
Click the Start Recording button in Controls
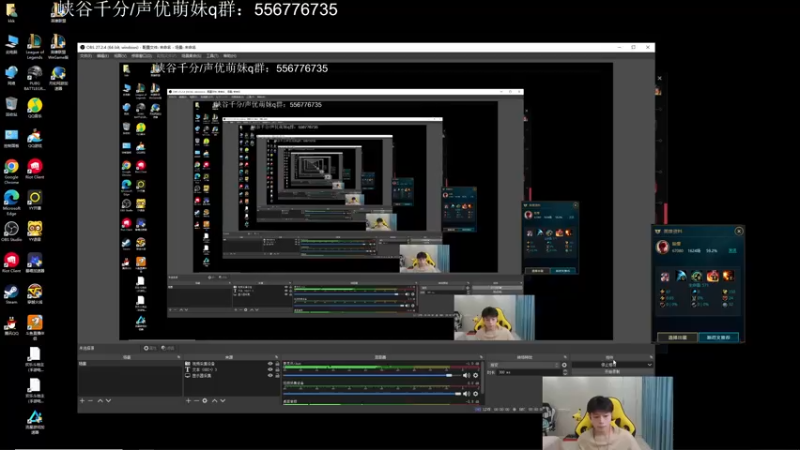pyautogui.click(x=612, y=372)
